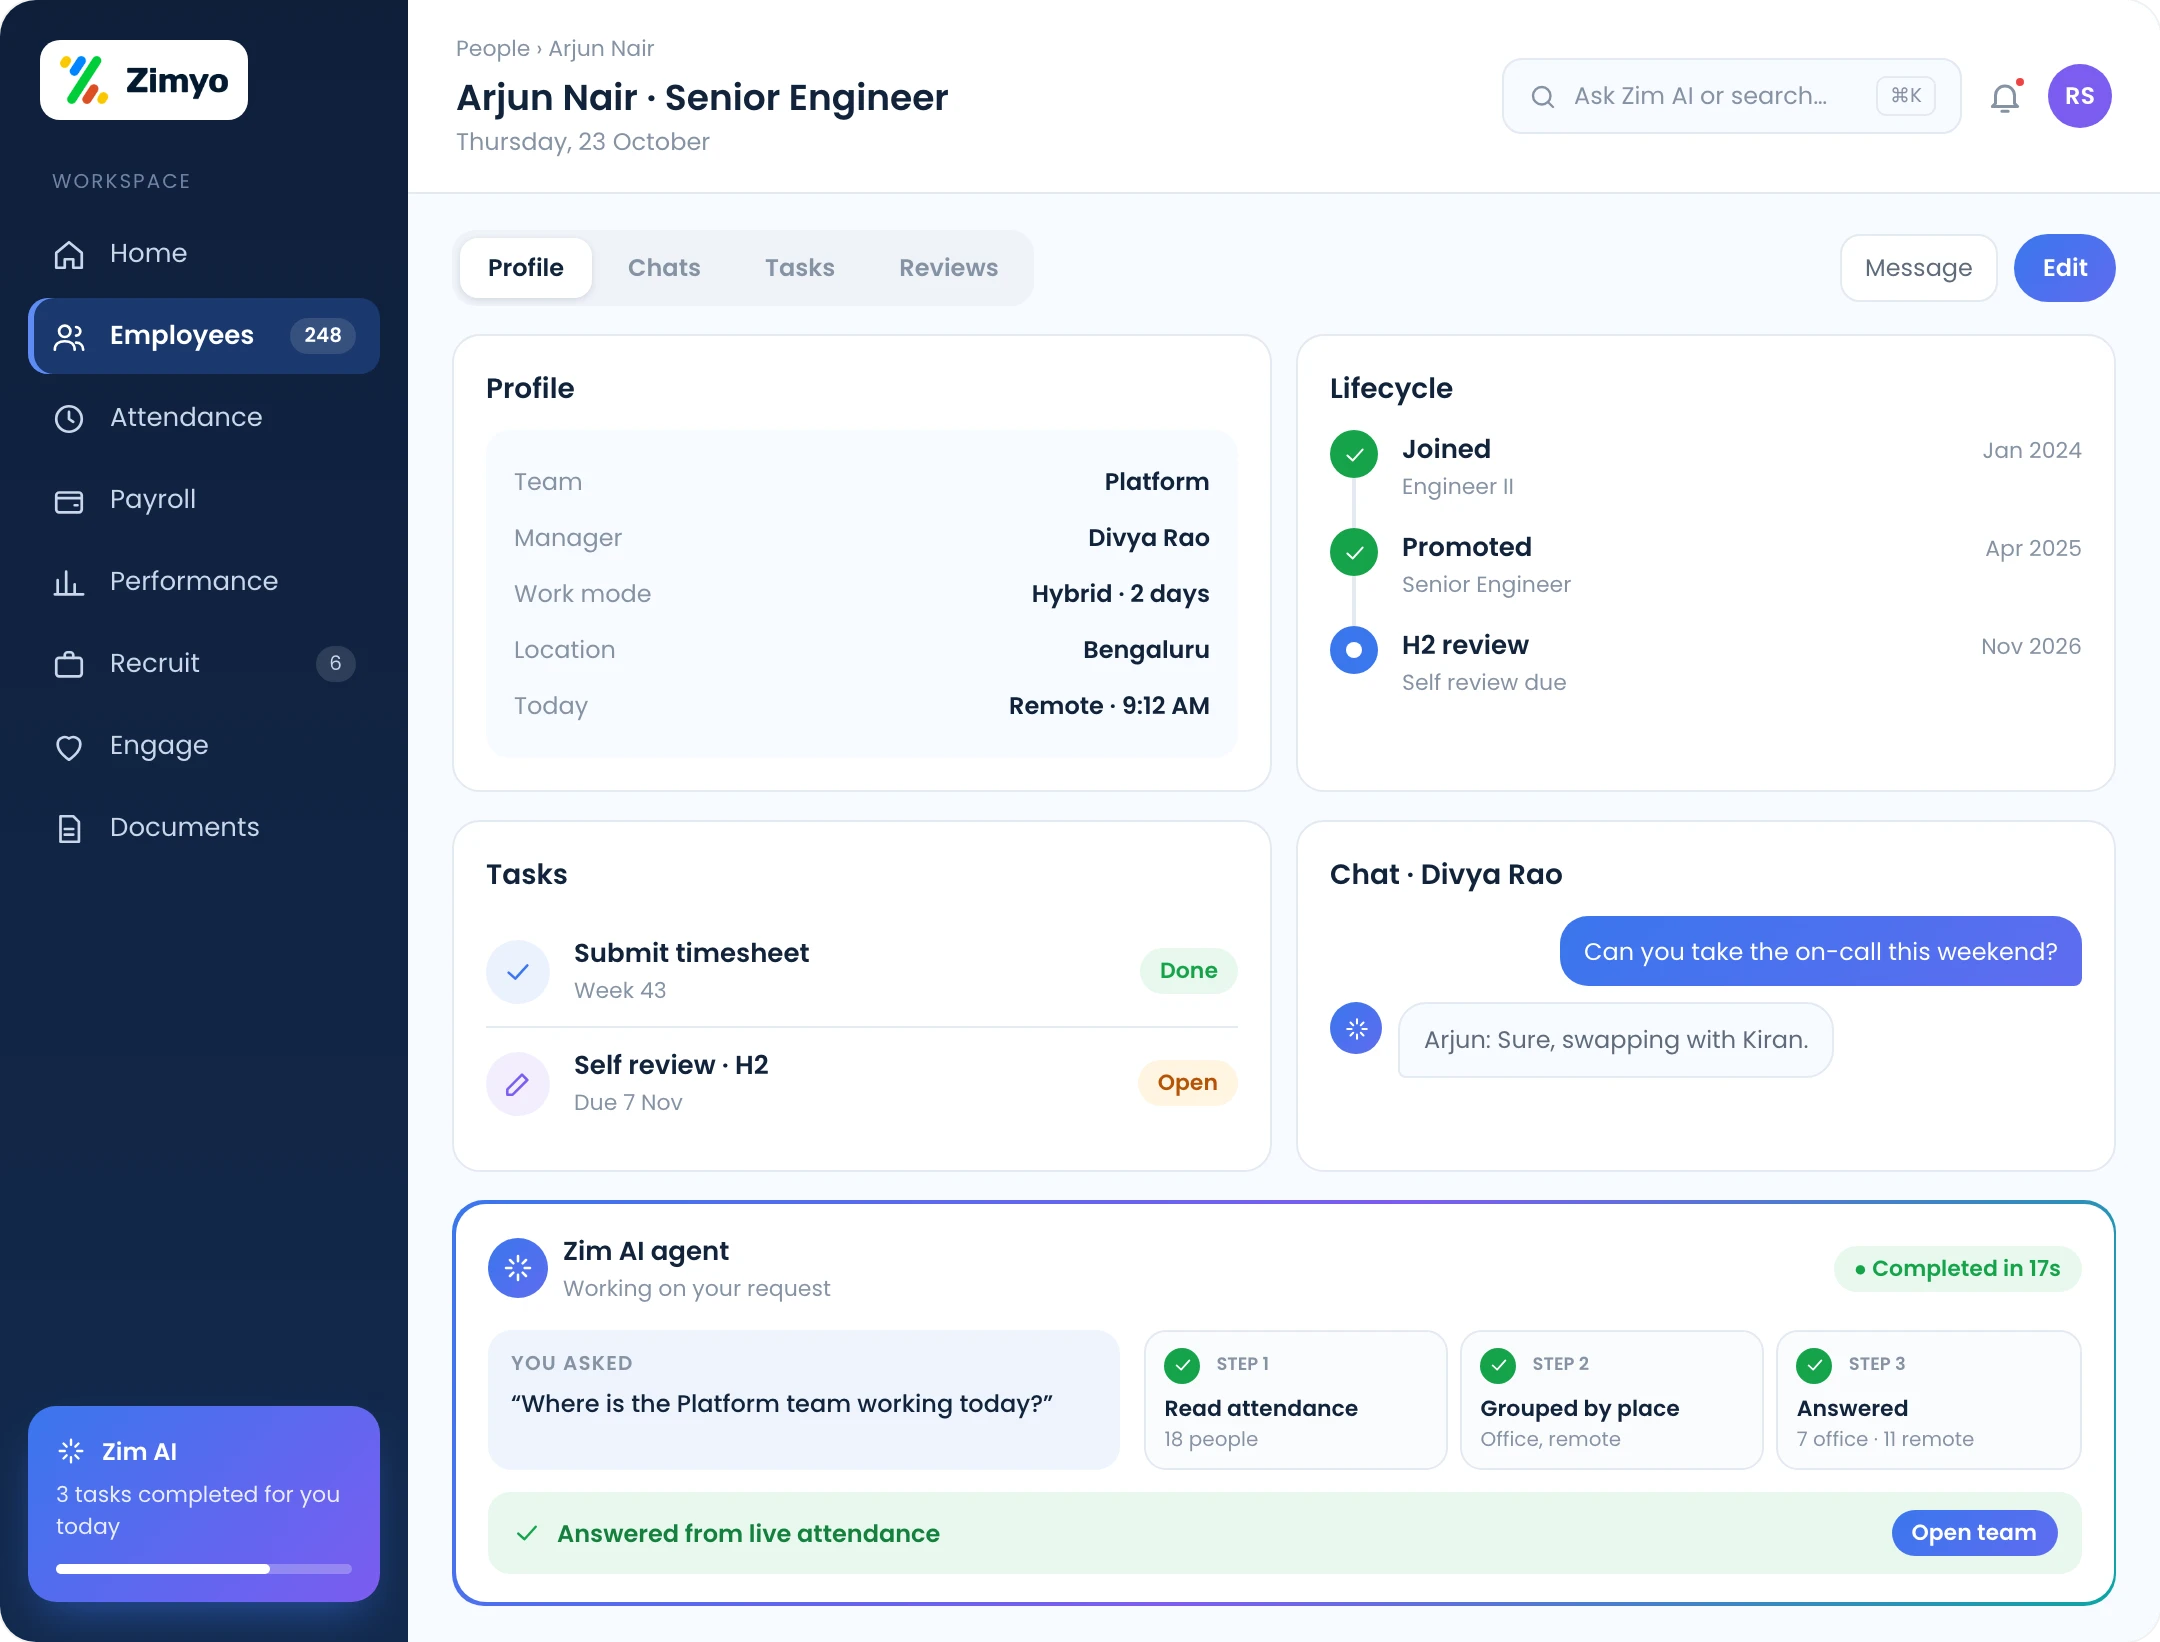Screen dimensions: 2160x1642
Task: Click the notifications bell icon
Action: pyautogui.click(x=2006, y=97)
